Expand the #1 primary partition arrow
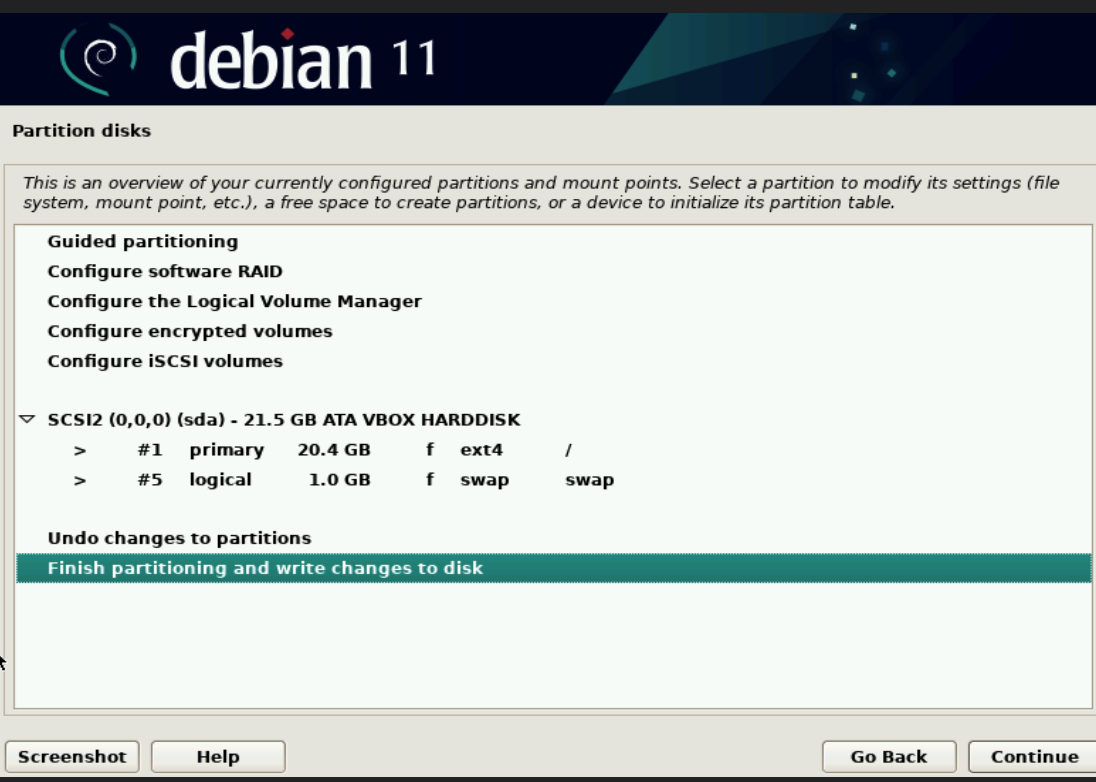The height and width of the screenshot is (782, 1096). 80,450
